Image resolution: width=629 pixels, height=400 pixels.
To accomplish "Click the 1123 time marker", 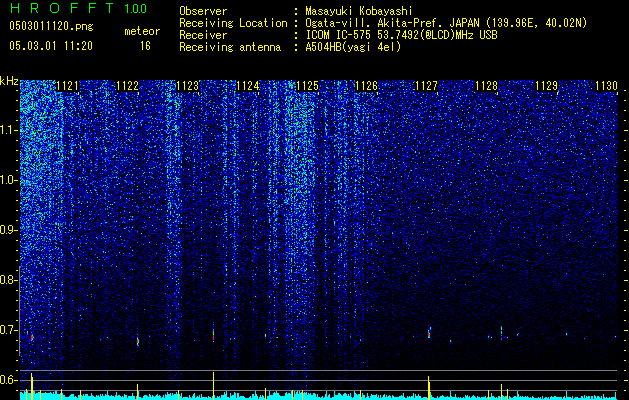I will (x=187, y=86).
